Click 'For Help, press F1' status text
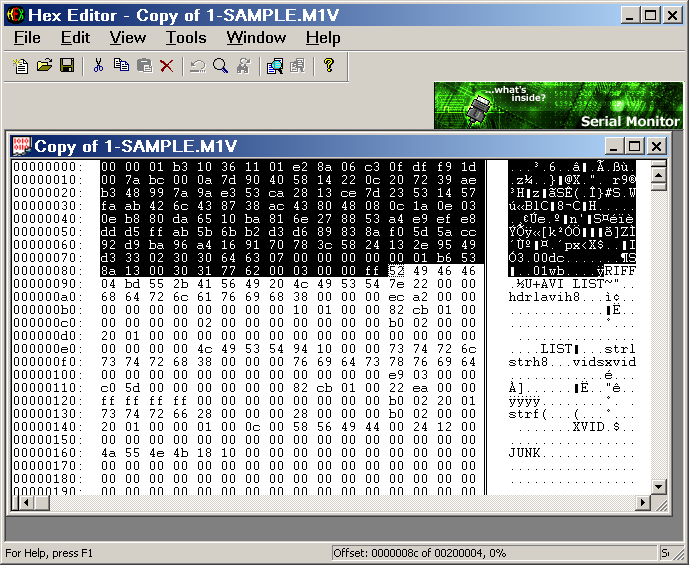Screen dimensions: 689x565 [x=49, y=553]
